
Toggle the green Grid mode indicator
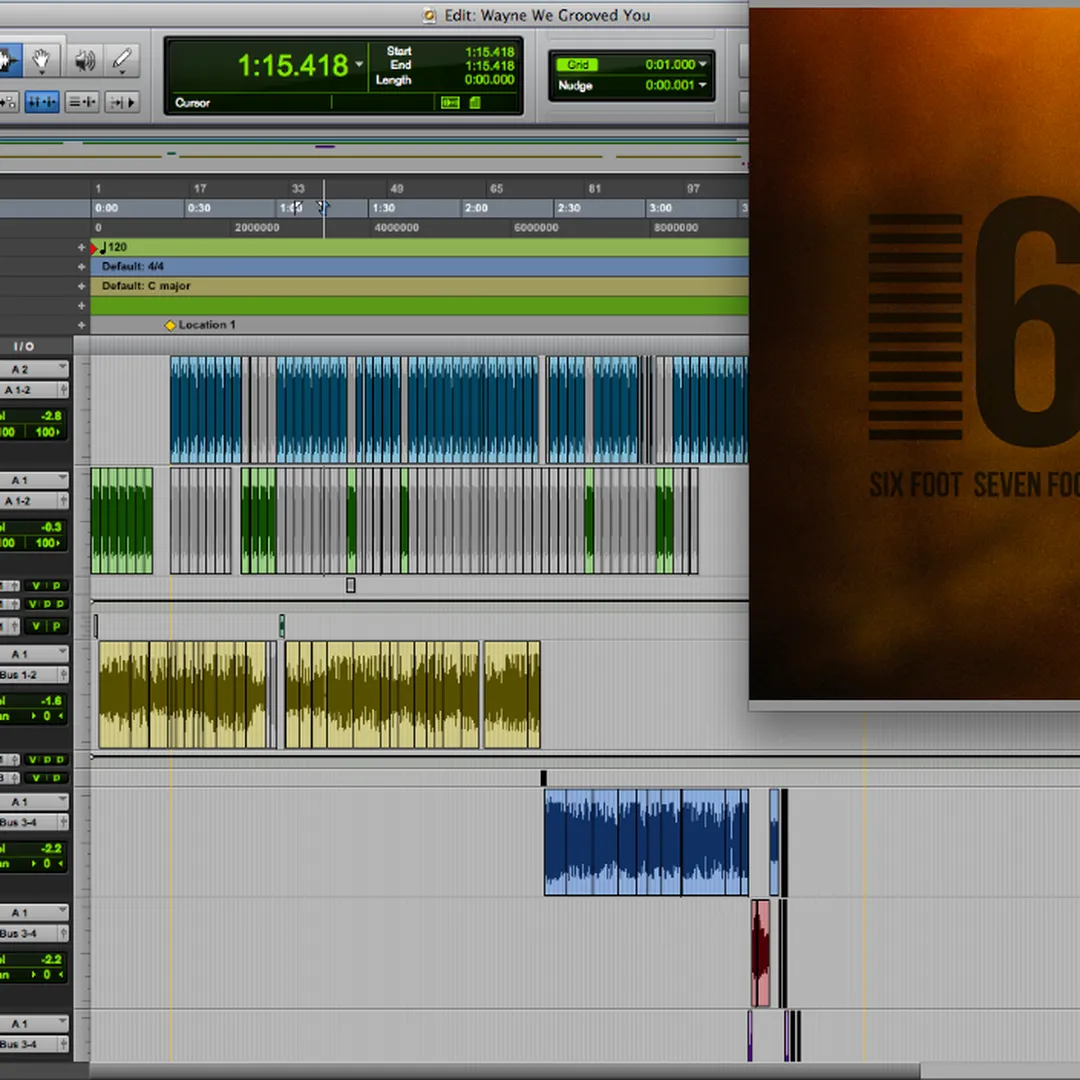tap(576, 65)
